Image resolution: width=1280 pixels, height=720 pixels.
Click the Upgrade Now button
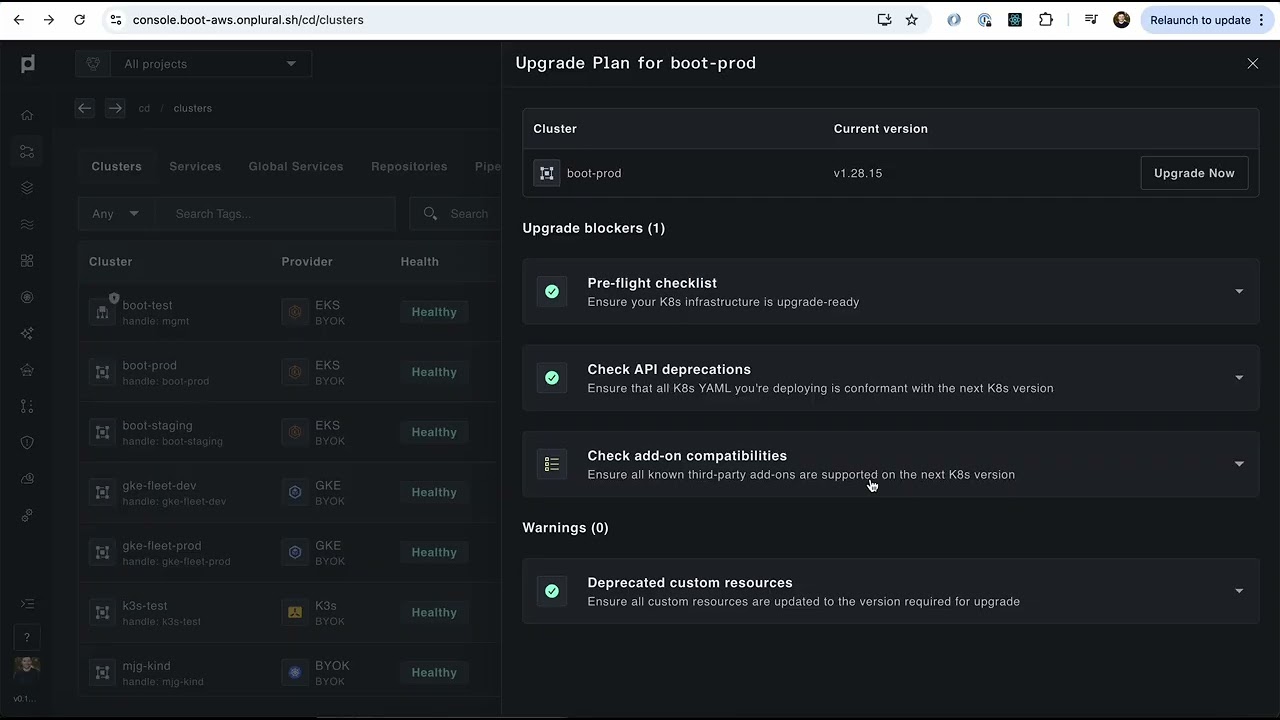[x=1194, y=173]
